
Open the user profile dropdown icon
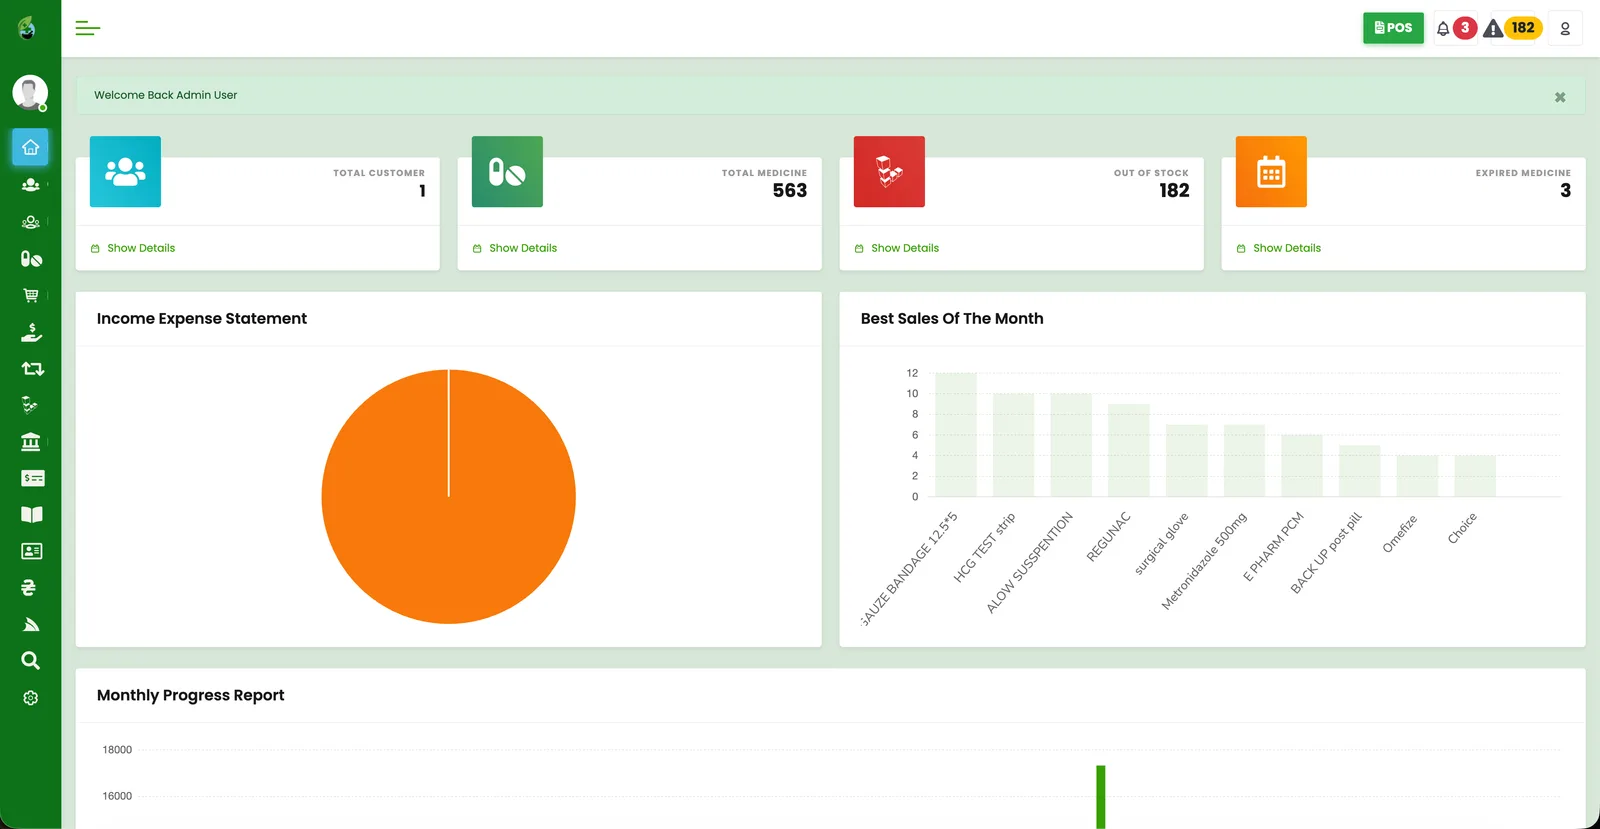(1565, 28)
